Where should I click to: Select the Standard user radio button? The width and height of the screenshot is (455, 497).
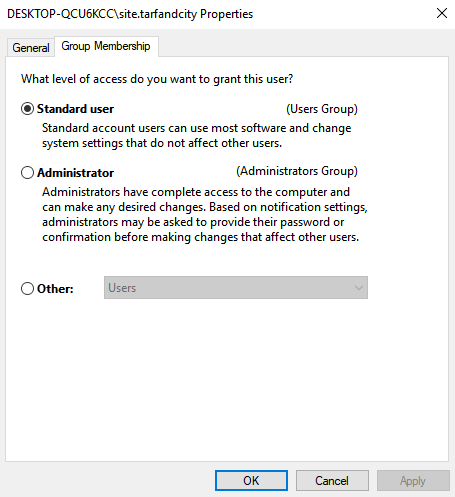point(27,109)
